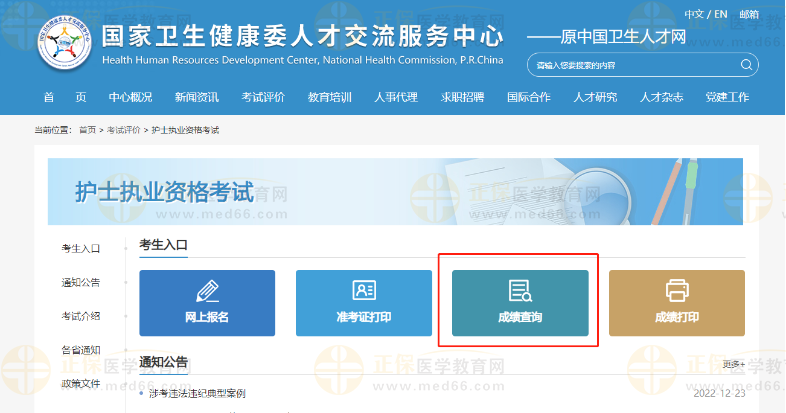Expand notices with 更多+ link
Viewport: 786px width, 413px height.
pos(734,364)
